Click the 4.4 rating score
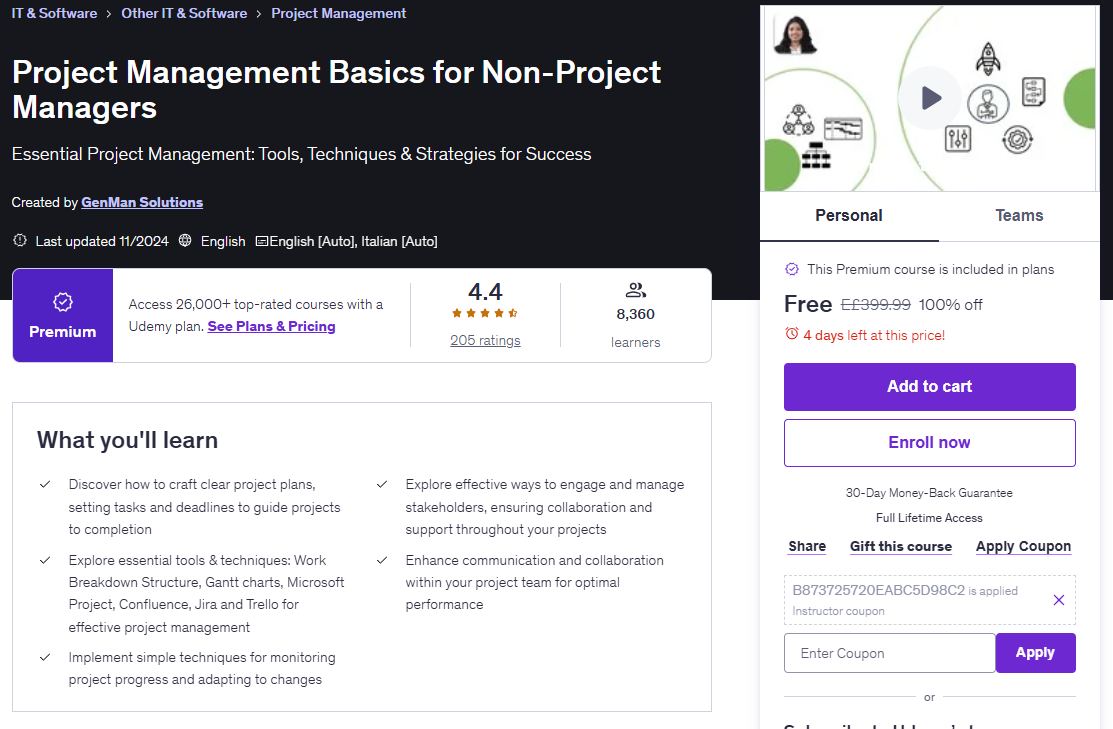Viewport: 1113px width, 729px height. tap(485, 292)
